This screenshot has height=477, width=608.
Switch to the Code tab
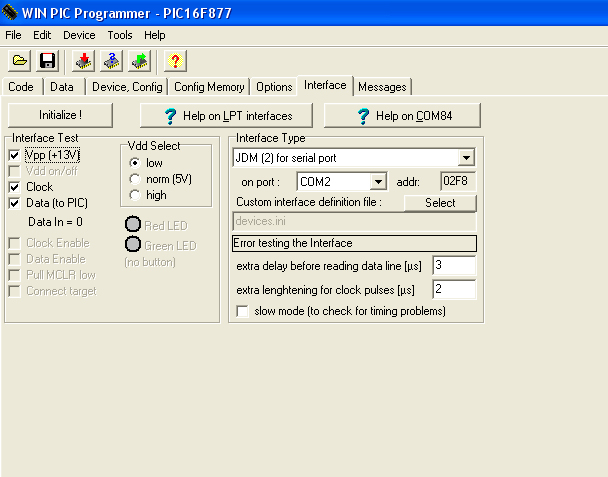[21, 87]
